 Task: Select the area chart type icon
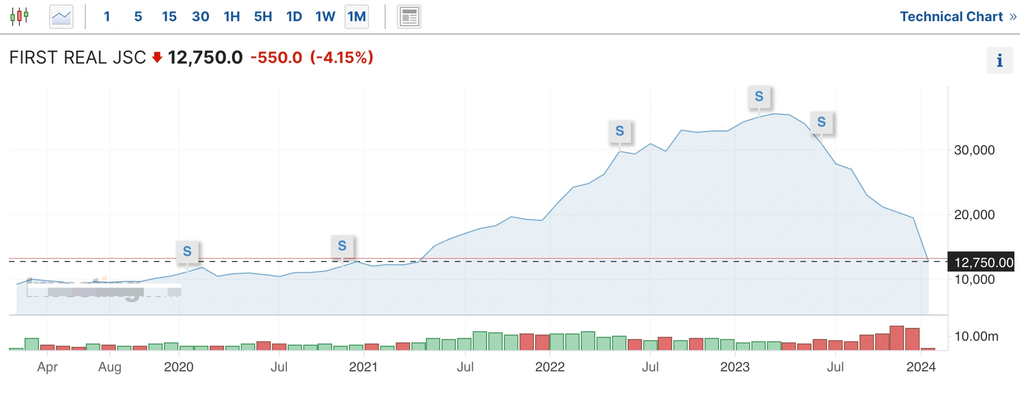pyautogui.click(x=62, y=16)
